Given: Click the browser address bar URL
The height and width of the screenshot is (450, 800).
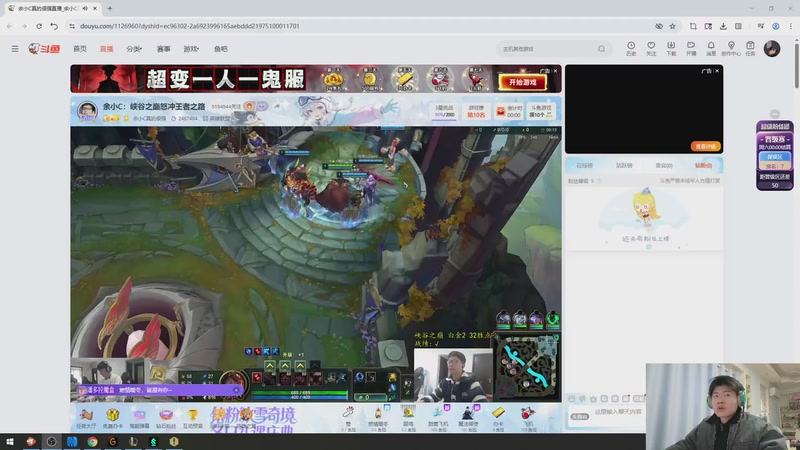Looking at the screenshot, I should coord(190,26).
